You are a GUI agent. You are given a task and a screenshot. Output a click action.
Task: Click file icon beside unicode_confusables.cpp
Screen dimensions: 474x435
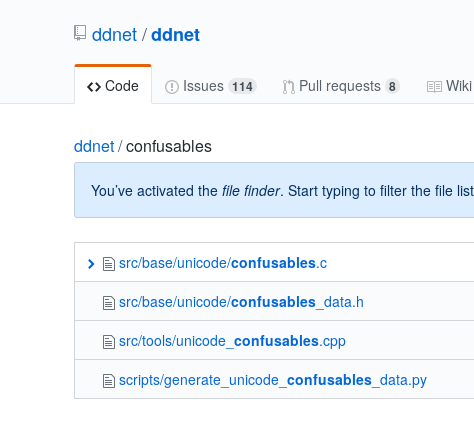click(109, 342)
